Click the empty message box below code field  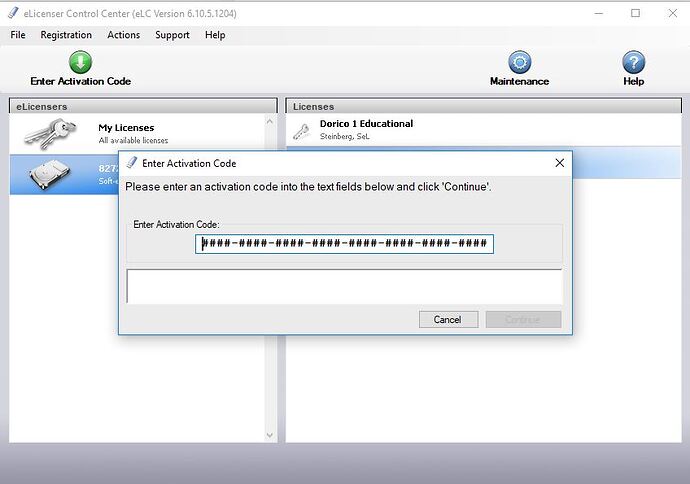[345, 286]
